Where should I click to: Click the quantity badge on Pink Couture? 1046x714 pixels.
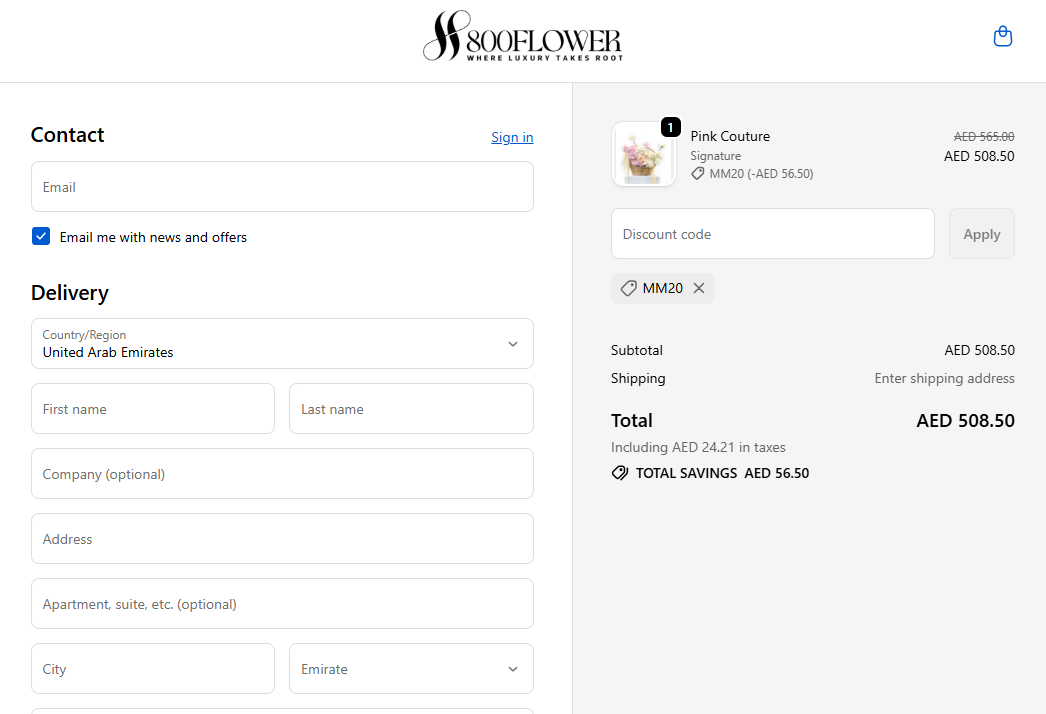[670, 127]
